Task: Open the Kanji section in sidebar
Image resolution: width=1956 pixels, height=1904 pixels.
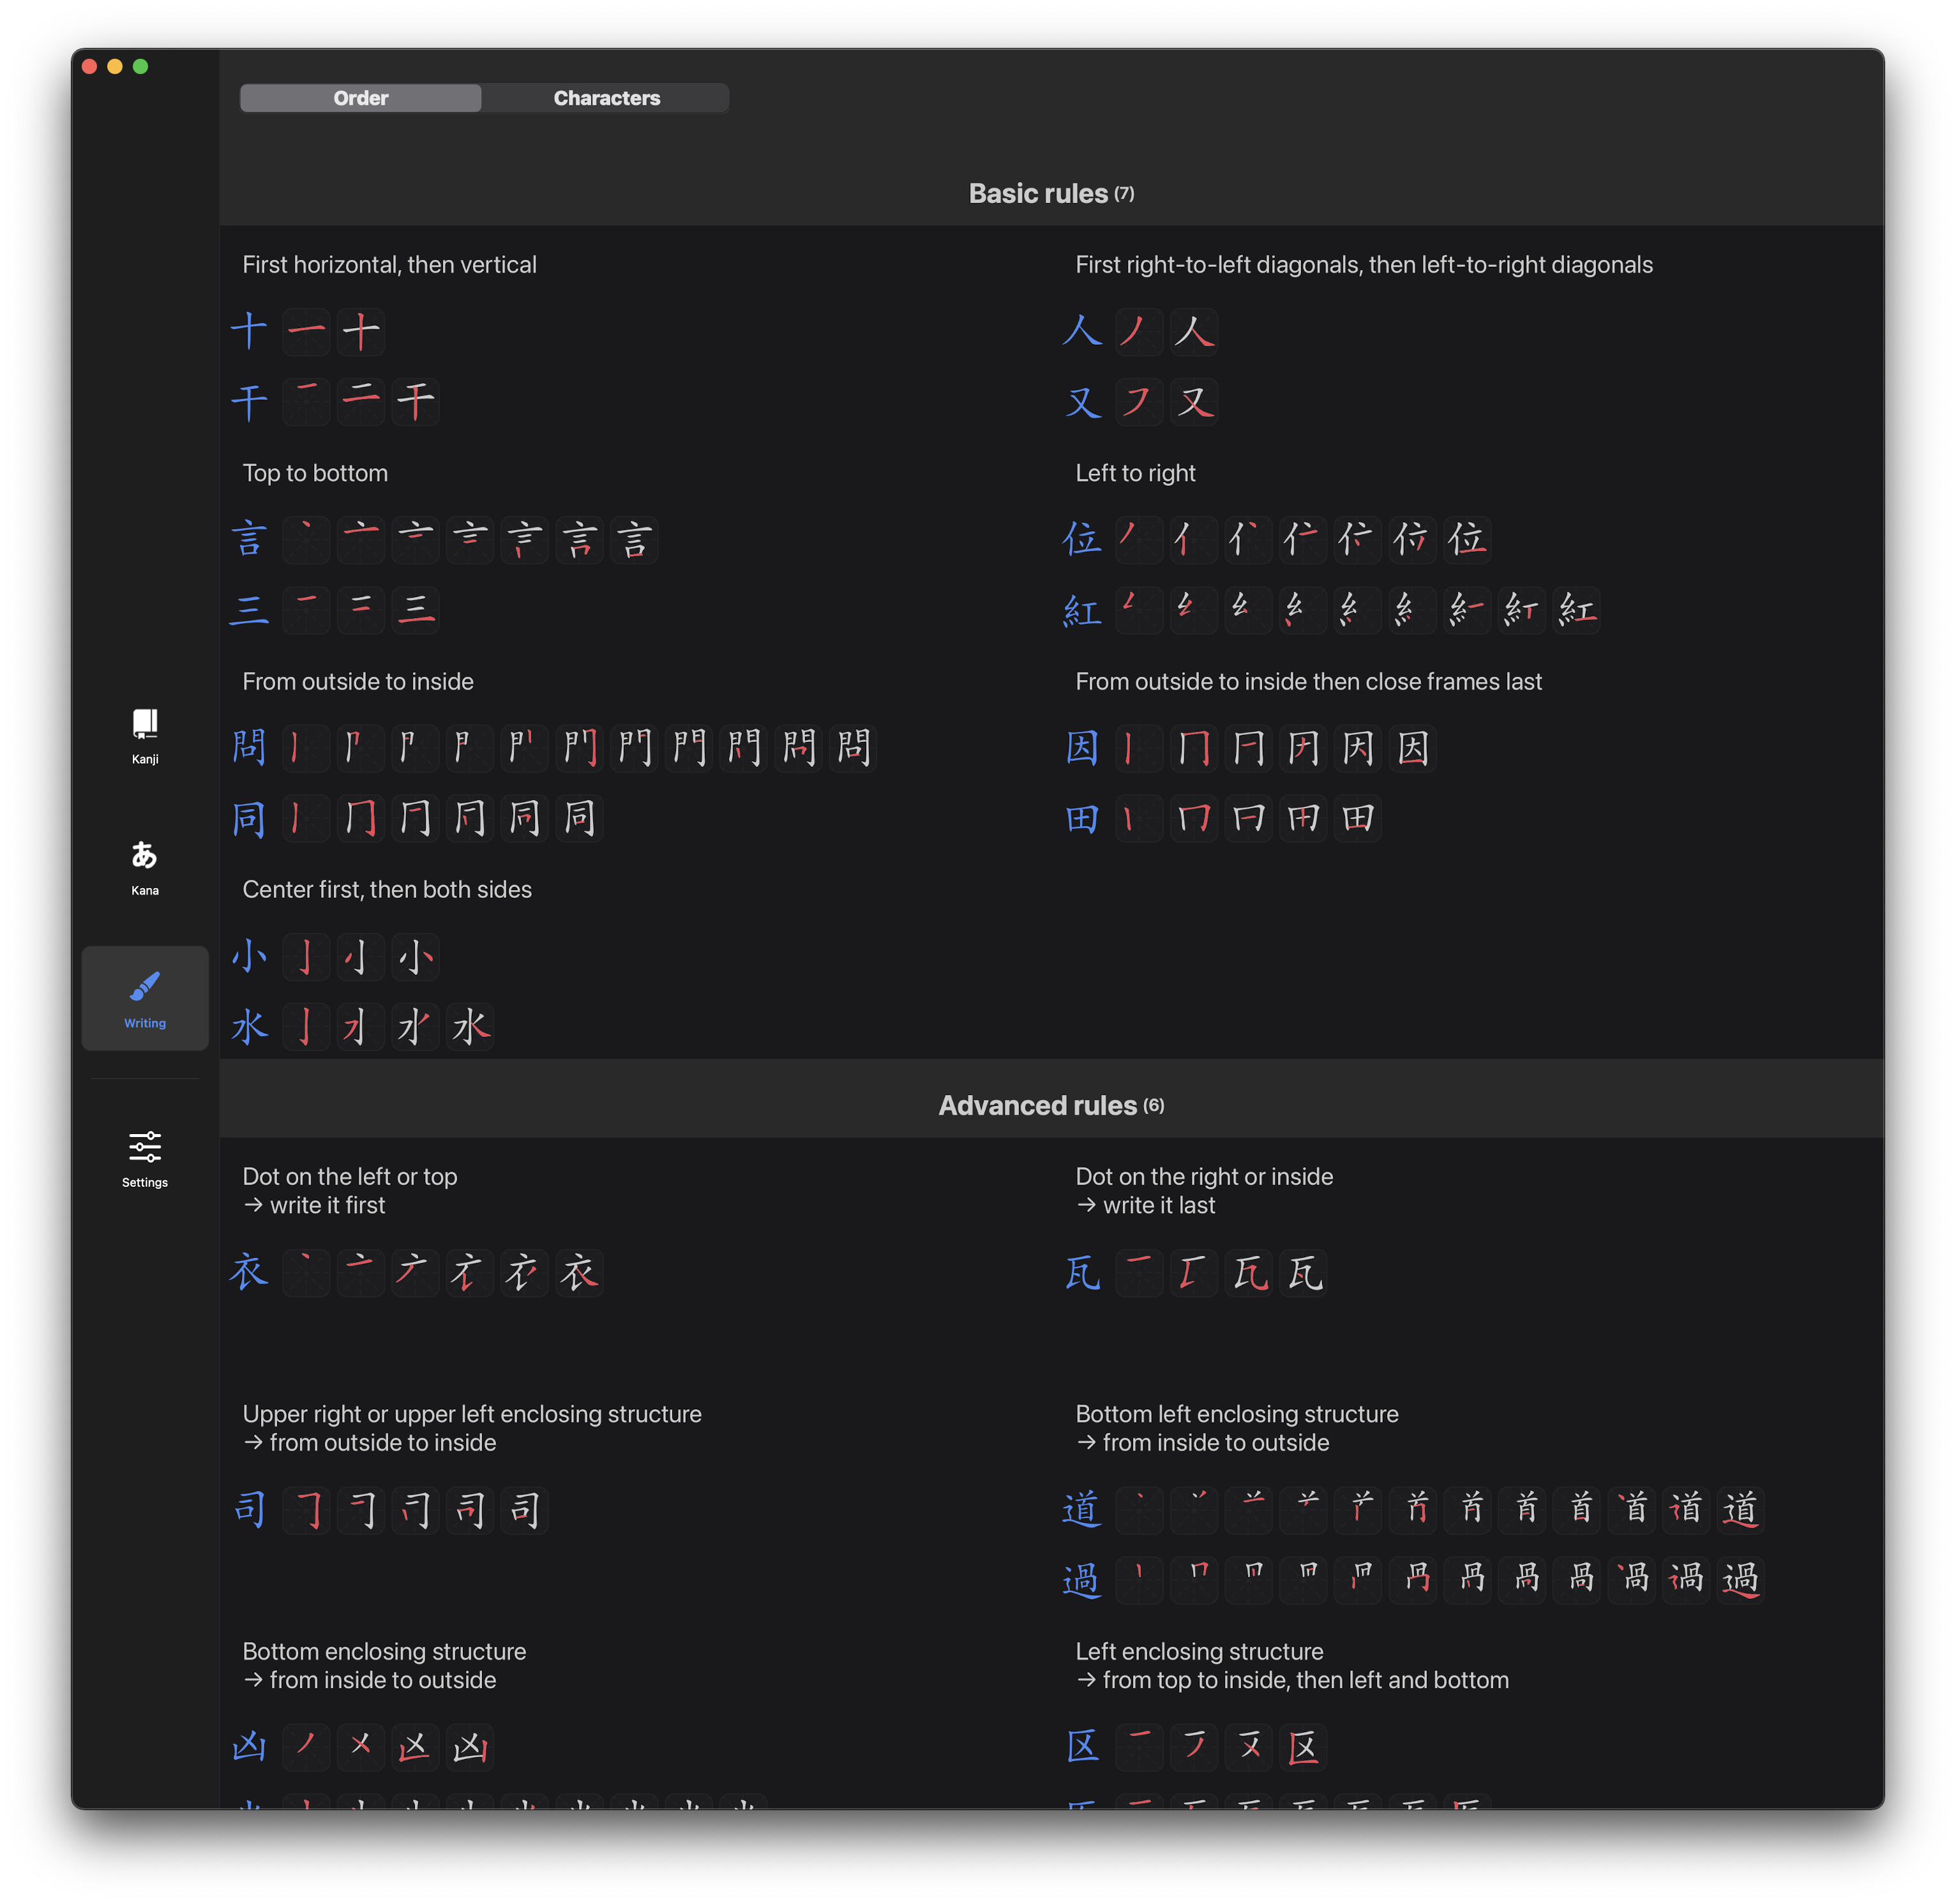Action: [145, 736]
